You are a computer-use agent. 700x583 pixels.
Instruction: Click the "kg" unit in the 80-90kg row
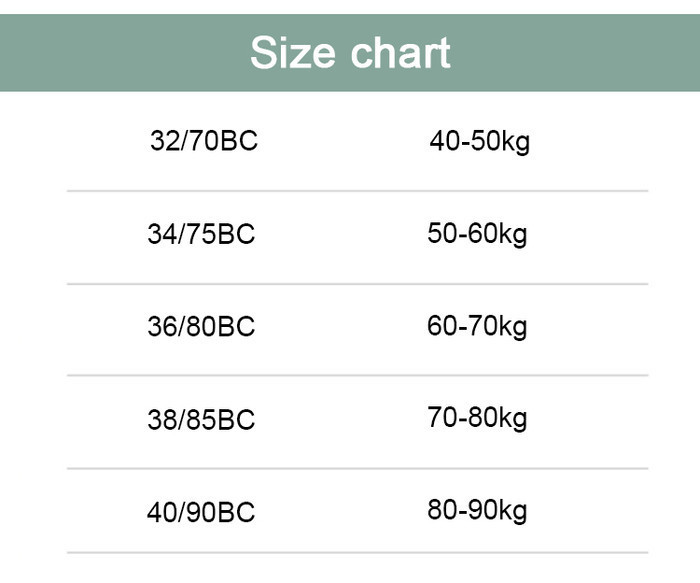(x=513, y=512)
